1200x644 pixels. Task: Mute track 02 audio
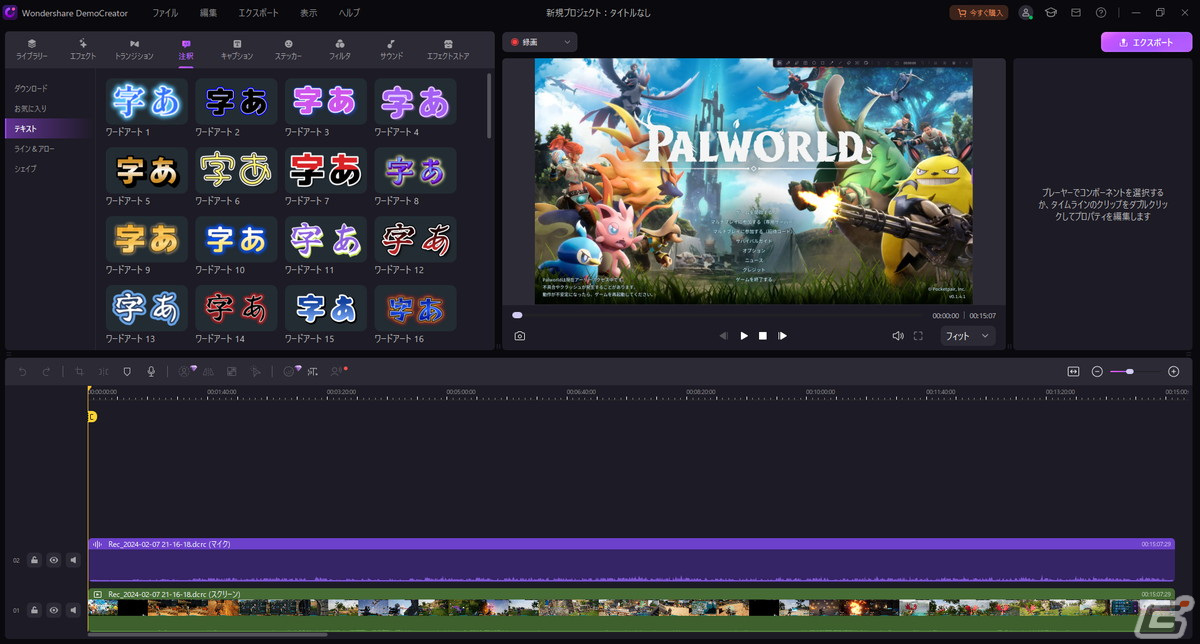click(x=73, y=560)
